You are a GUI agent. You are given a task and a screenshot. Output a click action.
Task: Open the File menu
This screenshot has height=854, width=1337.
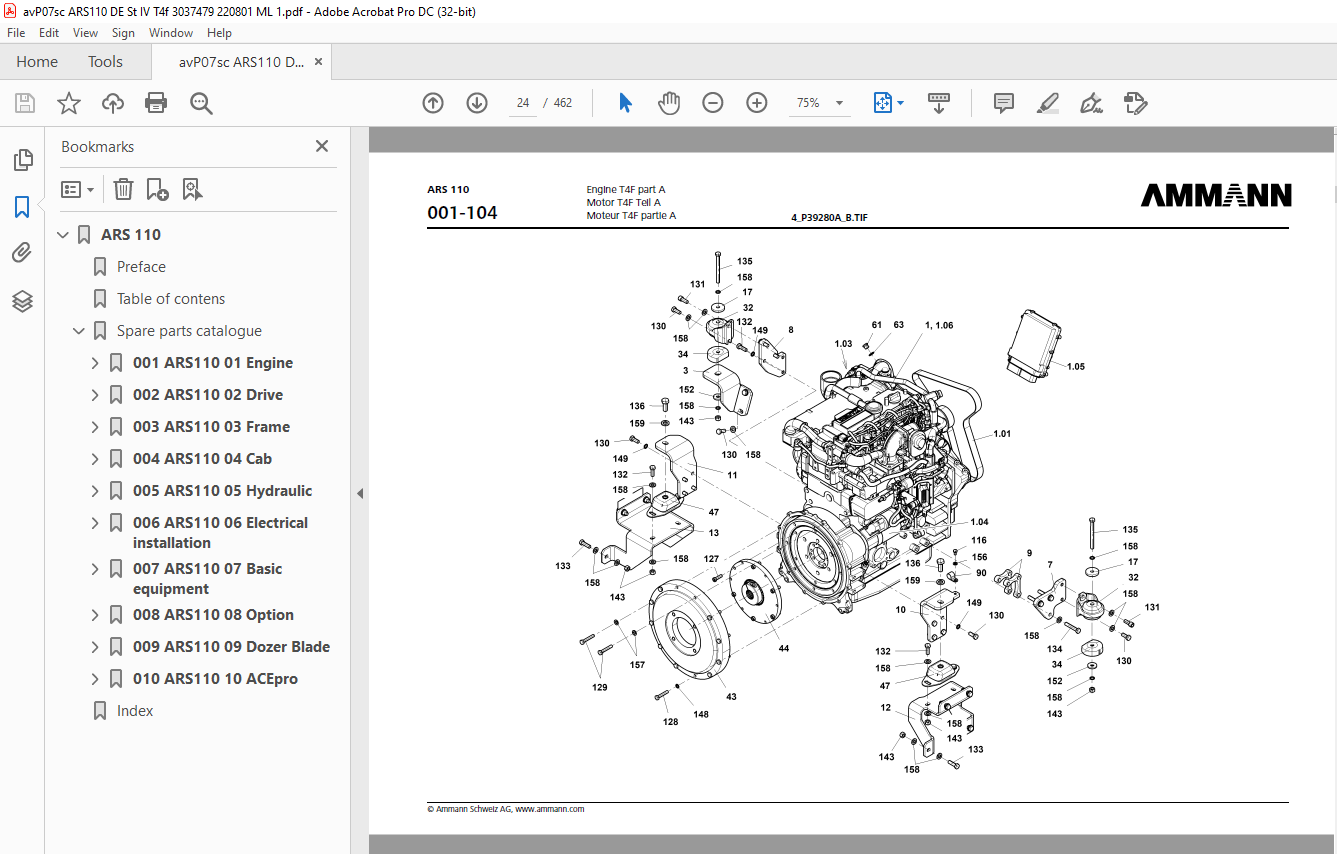pos(16,33)
